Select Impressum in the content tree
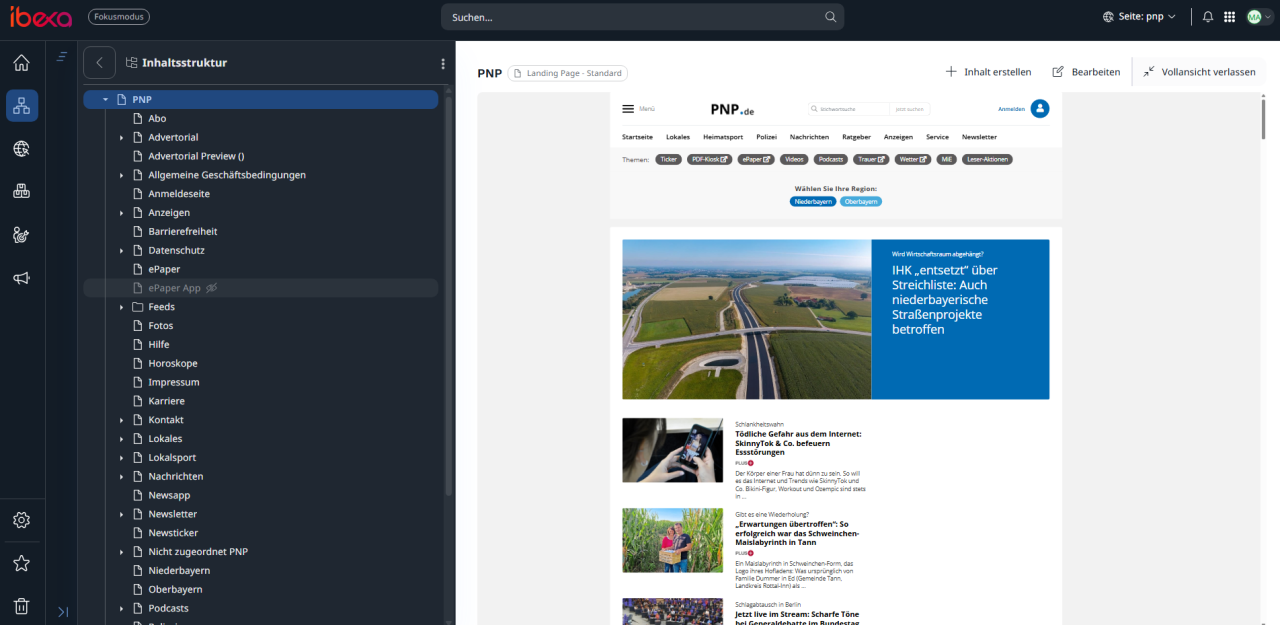This screenshot has height=625, width=1280. 173,382
